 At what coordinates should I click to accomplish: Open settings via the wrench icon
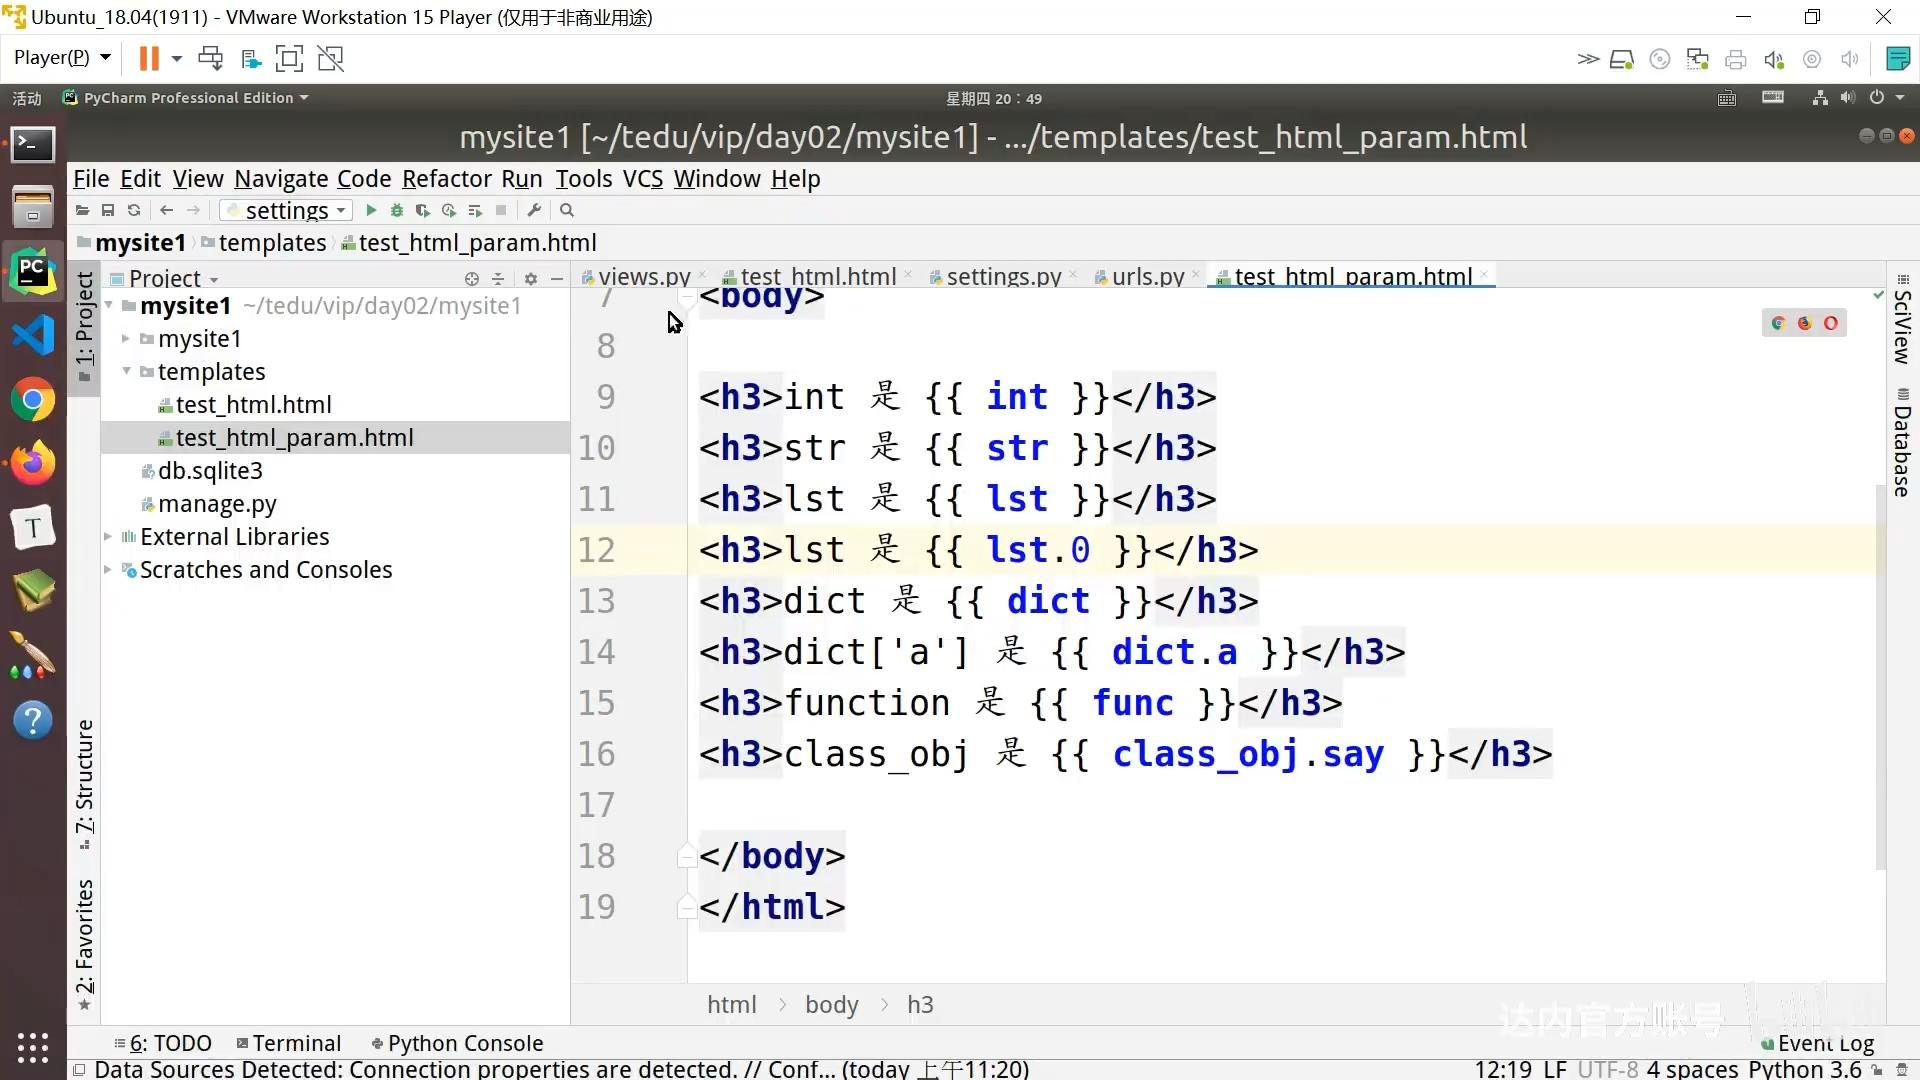coord(535,210)
